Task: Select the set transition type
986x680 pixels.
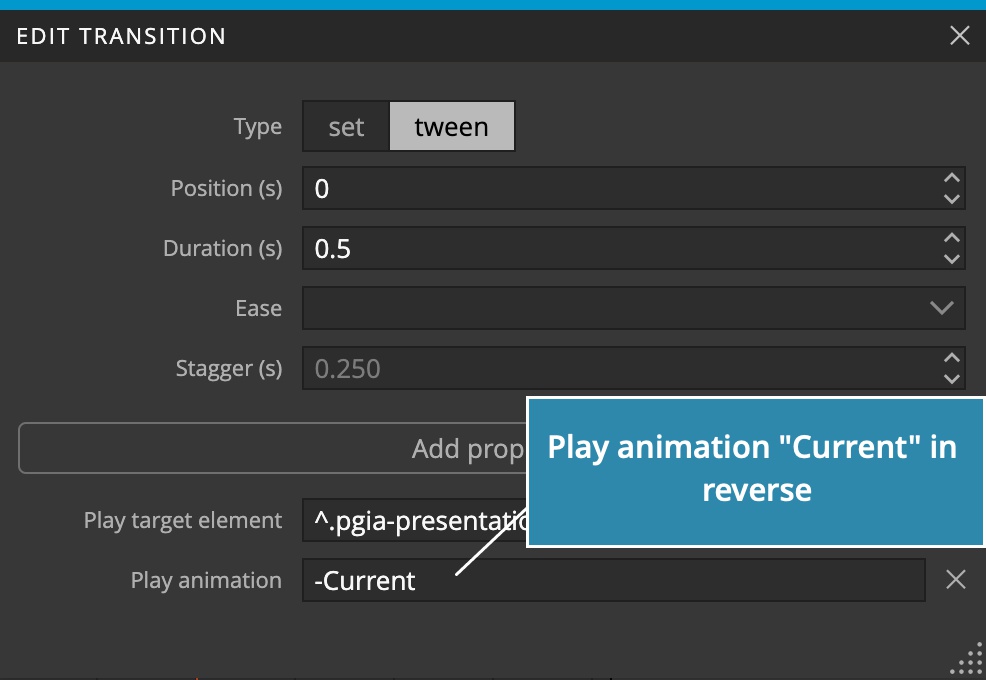Action: pyautogui.click(x=346, y=126)
